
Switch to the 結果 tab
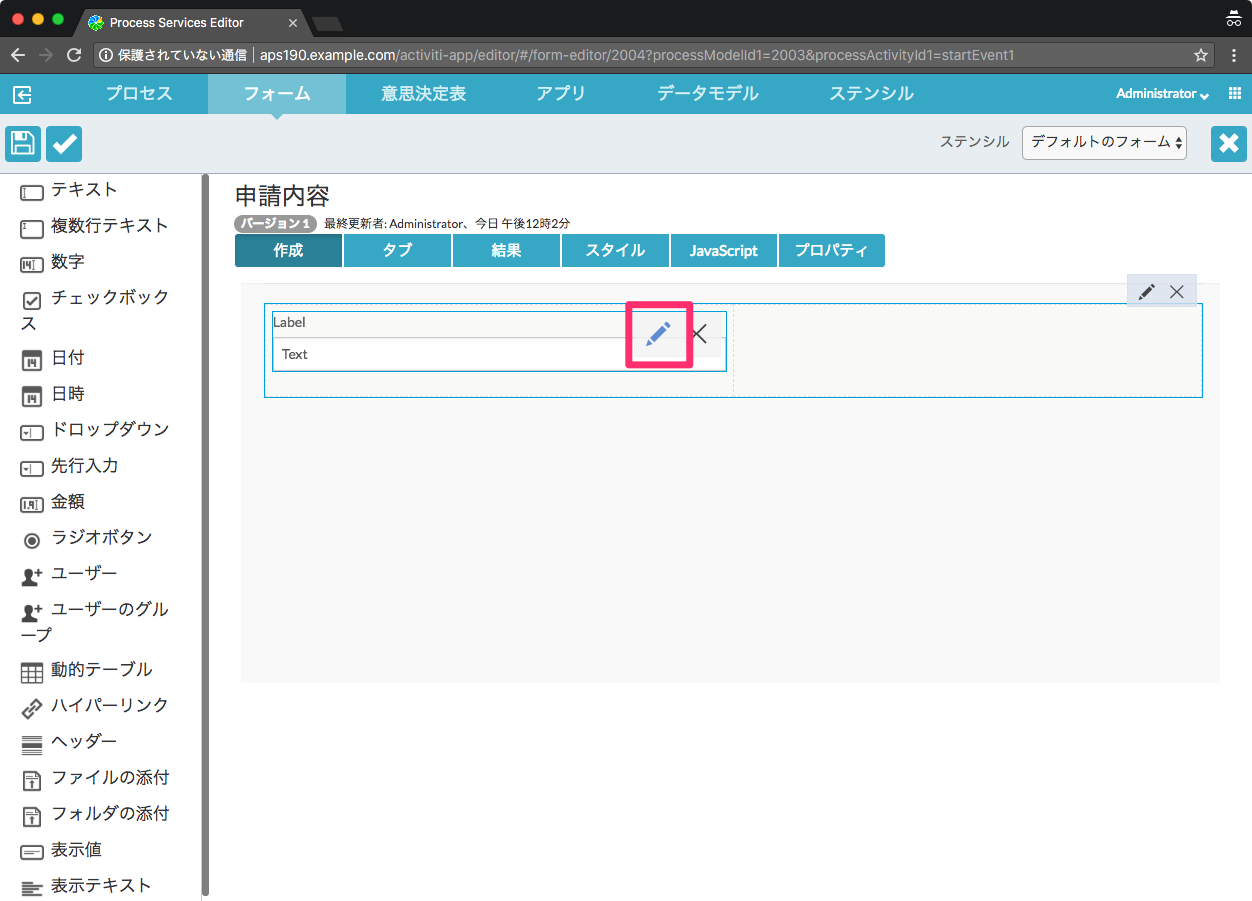(x=506, y=251)
